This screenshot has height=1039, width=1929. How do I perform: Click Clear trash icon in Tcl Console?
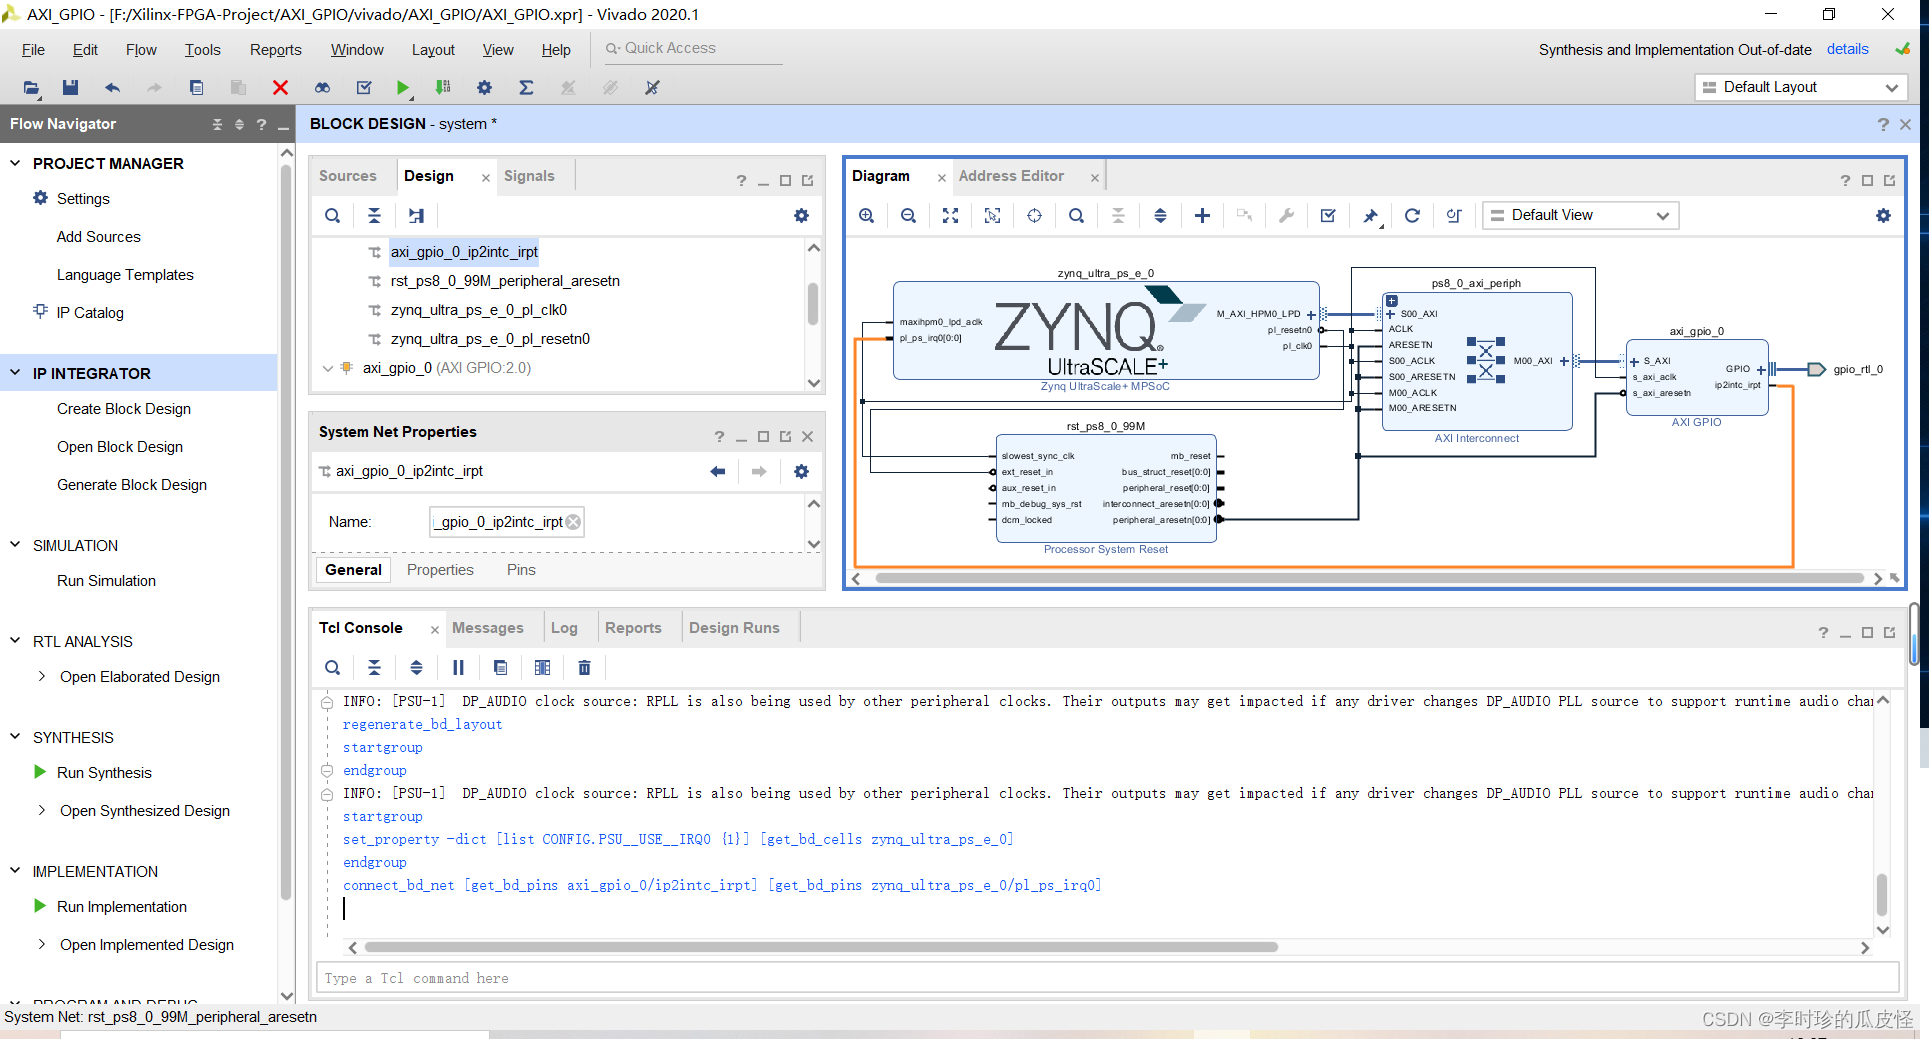(x=585, y=668)
